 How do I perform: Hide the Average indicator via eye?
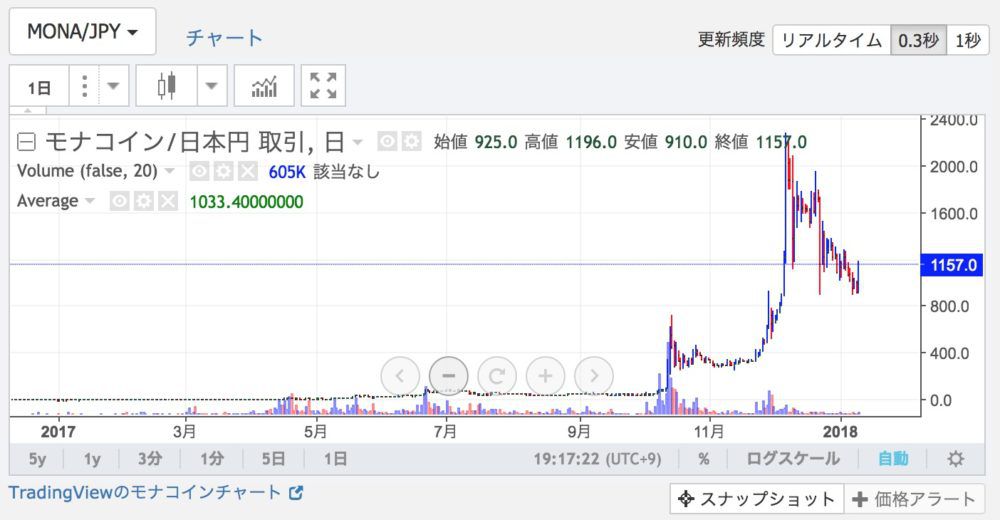click(119, 202)
